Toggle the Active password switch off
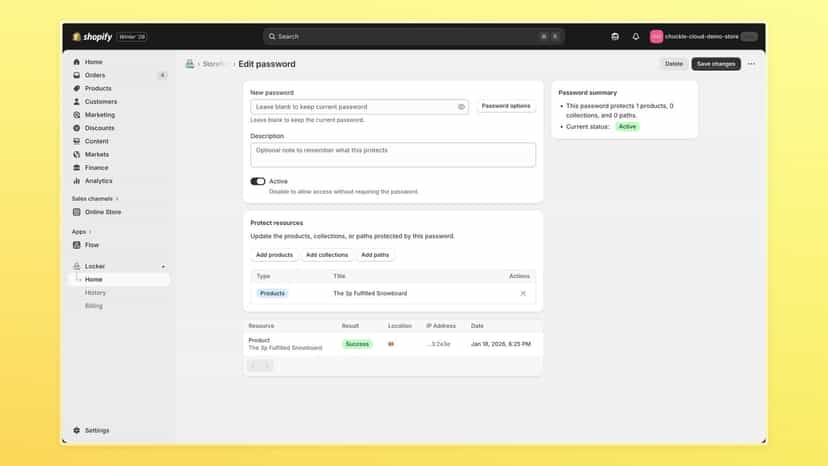The image size is (828, 466). click(x=258, y=181)
